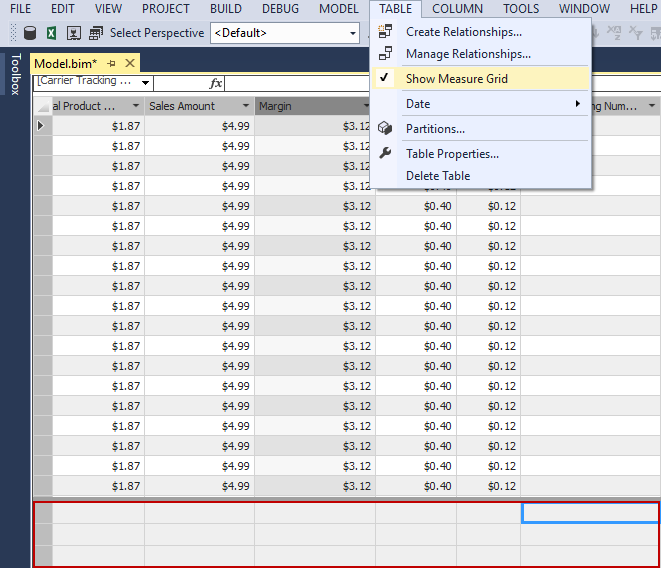The height and width of the screenshot is (568, 661).
Task: Click the Manage Relationships menu icon
Action: coord(385,54)
